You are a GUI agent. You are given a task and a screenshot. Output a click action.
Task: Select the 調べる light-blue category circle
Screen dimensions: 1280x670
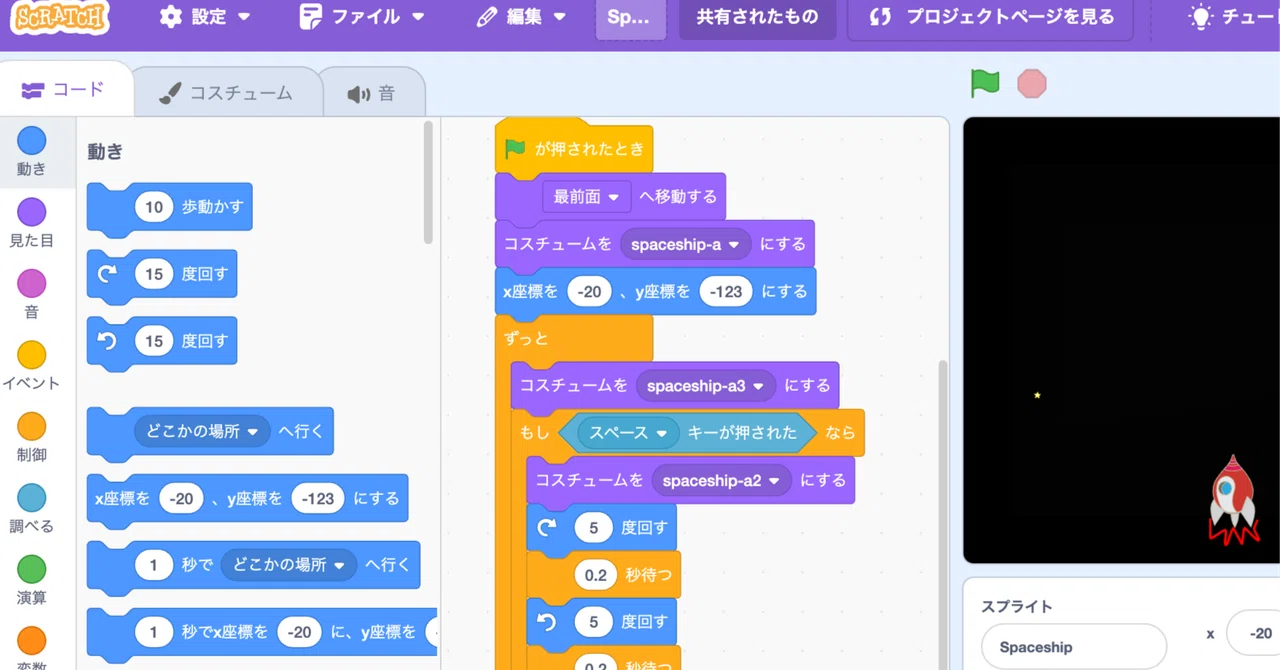pos(32,498)
